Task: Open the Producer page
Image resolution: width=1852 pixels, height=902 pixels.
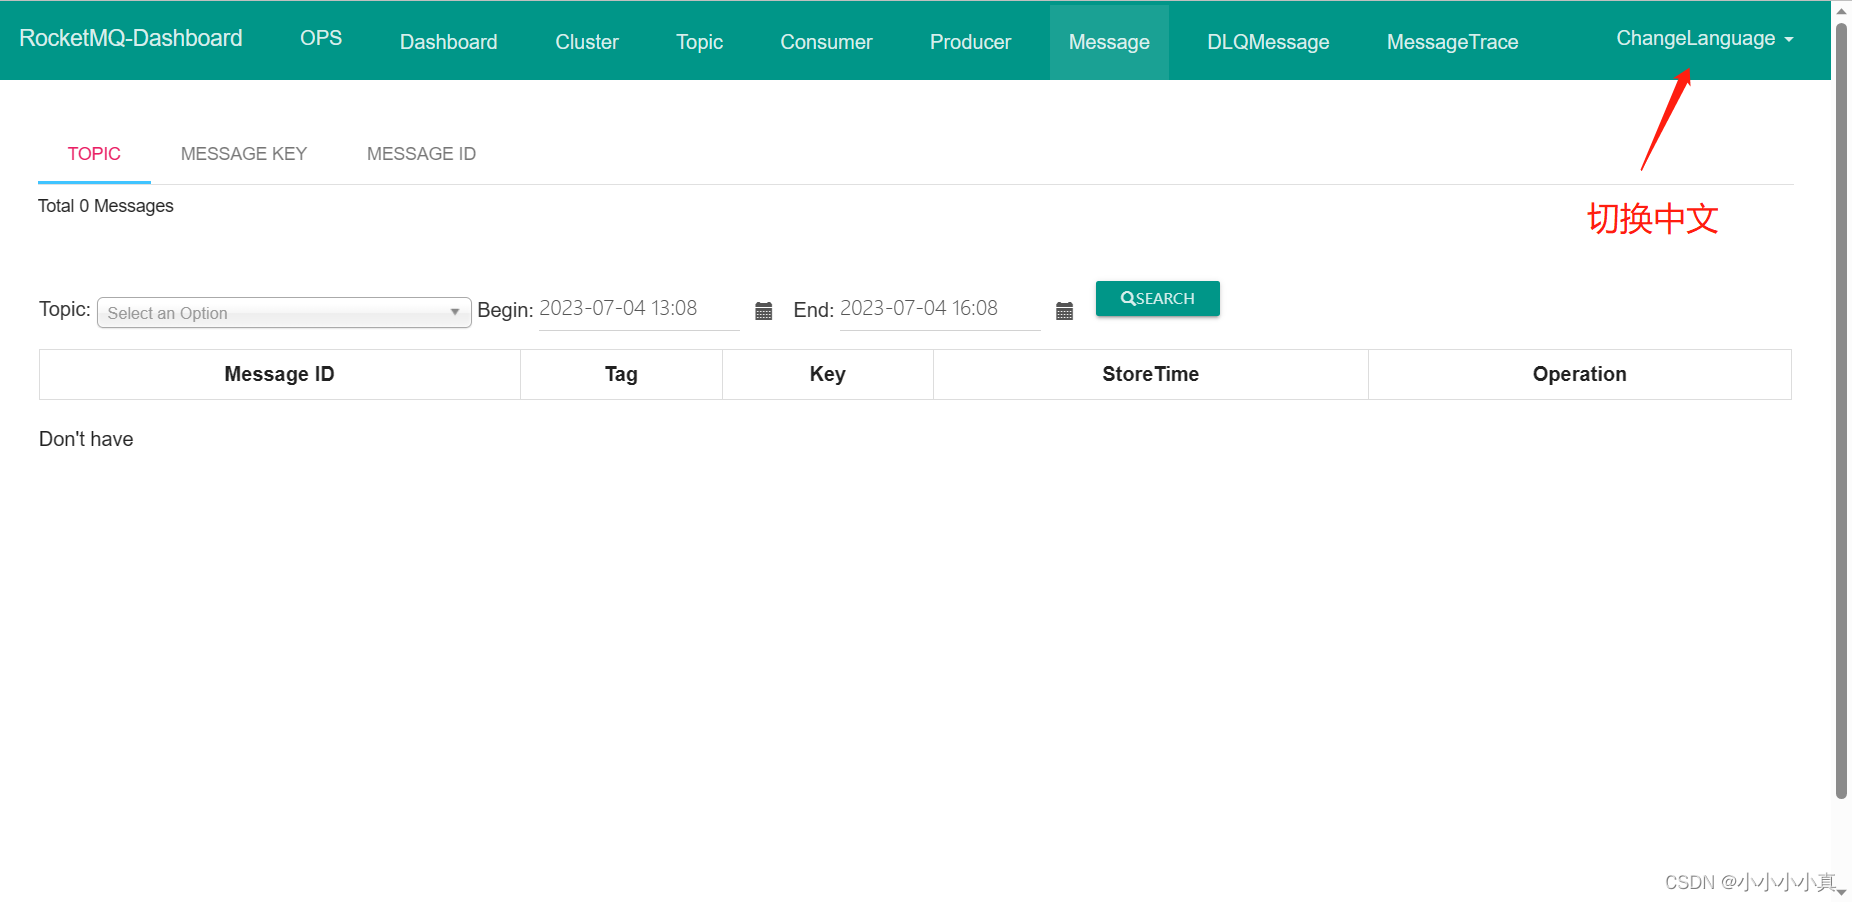Action: 970,42
